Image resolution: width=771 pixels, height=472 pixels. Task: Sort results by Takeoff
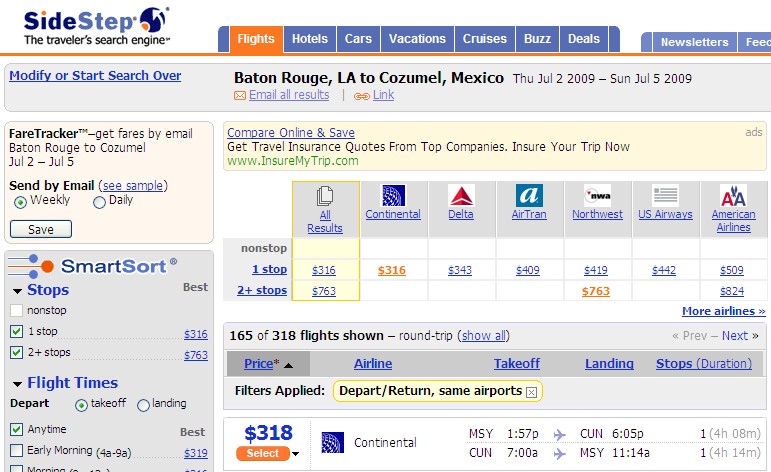click(517, 364)
